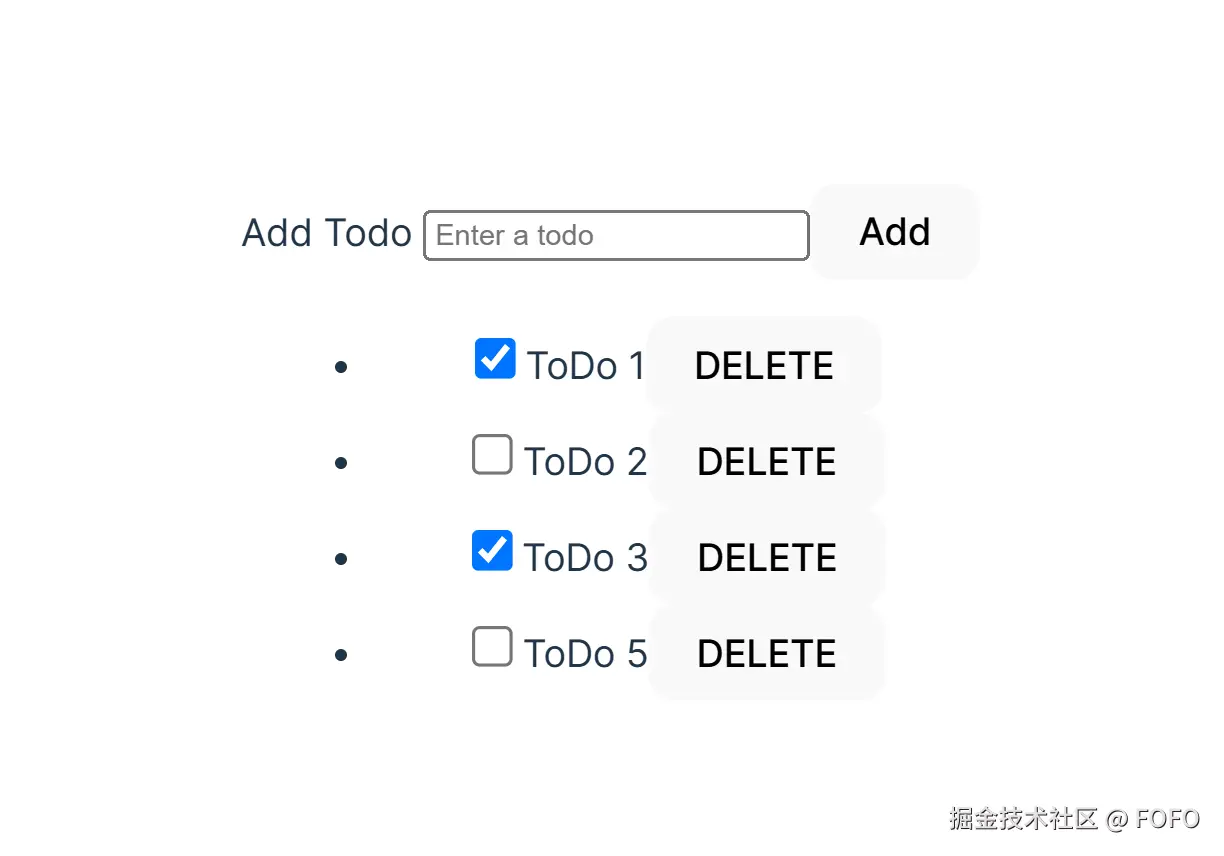This screenshot has width=1224, height=856.
Task: Check the ToDo 5 checkbox
Action: coord(492,646)
